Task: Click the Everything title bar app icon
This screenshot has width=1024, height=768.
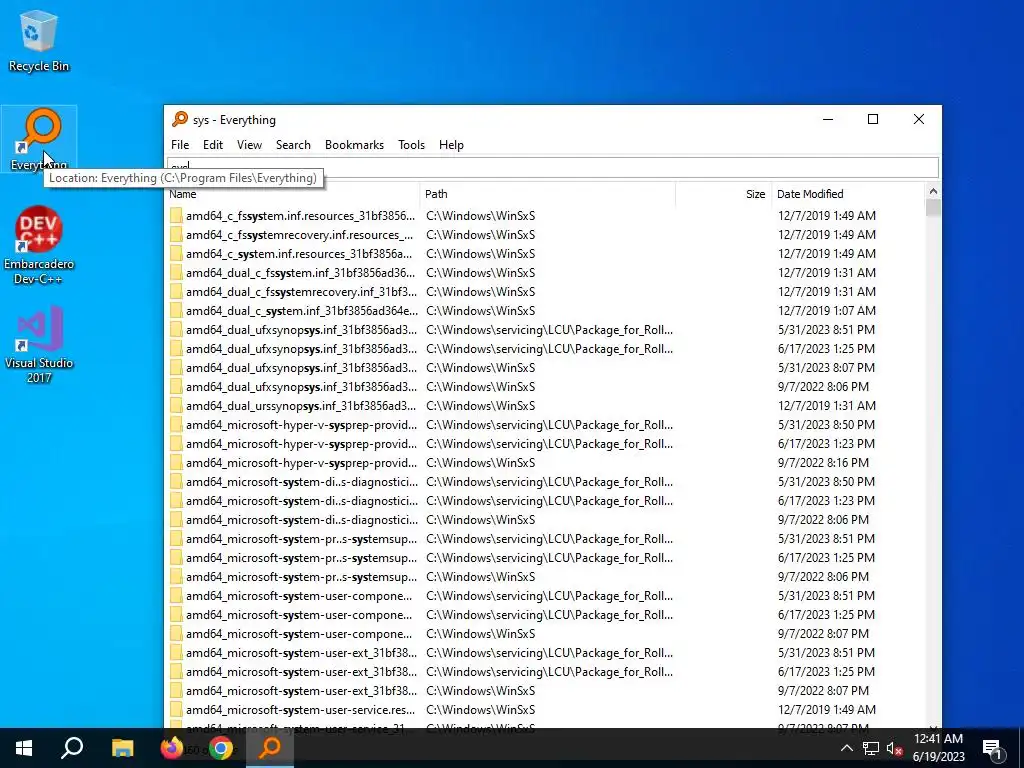Action: 180,119
